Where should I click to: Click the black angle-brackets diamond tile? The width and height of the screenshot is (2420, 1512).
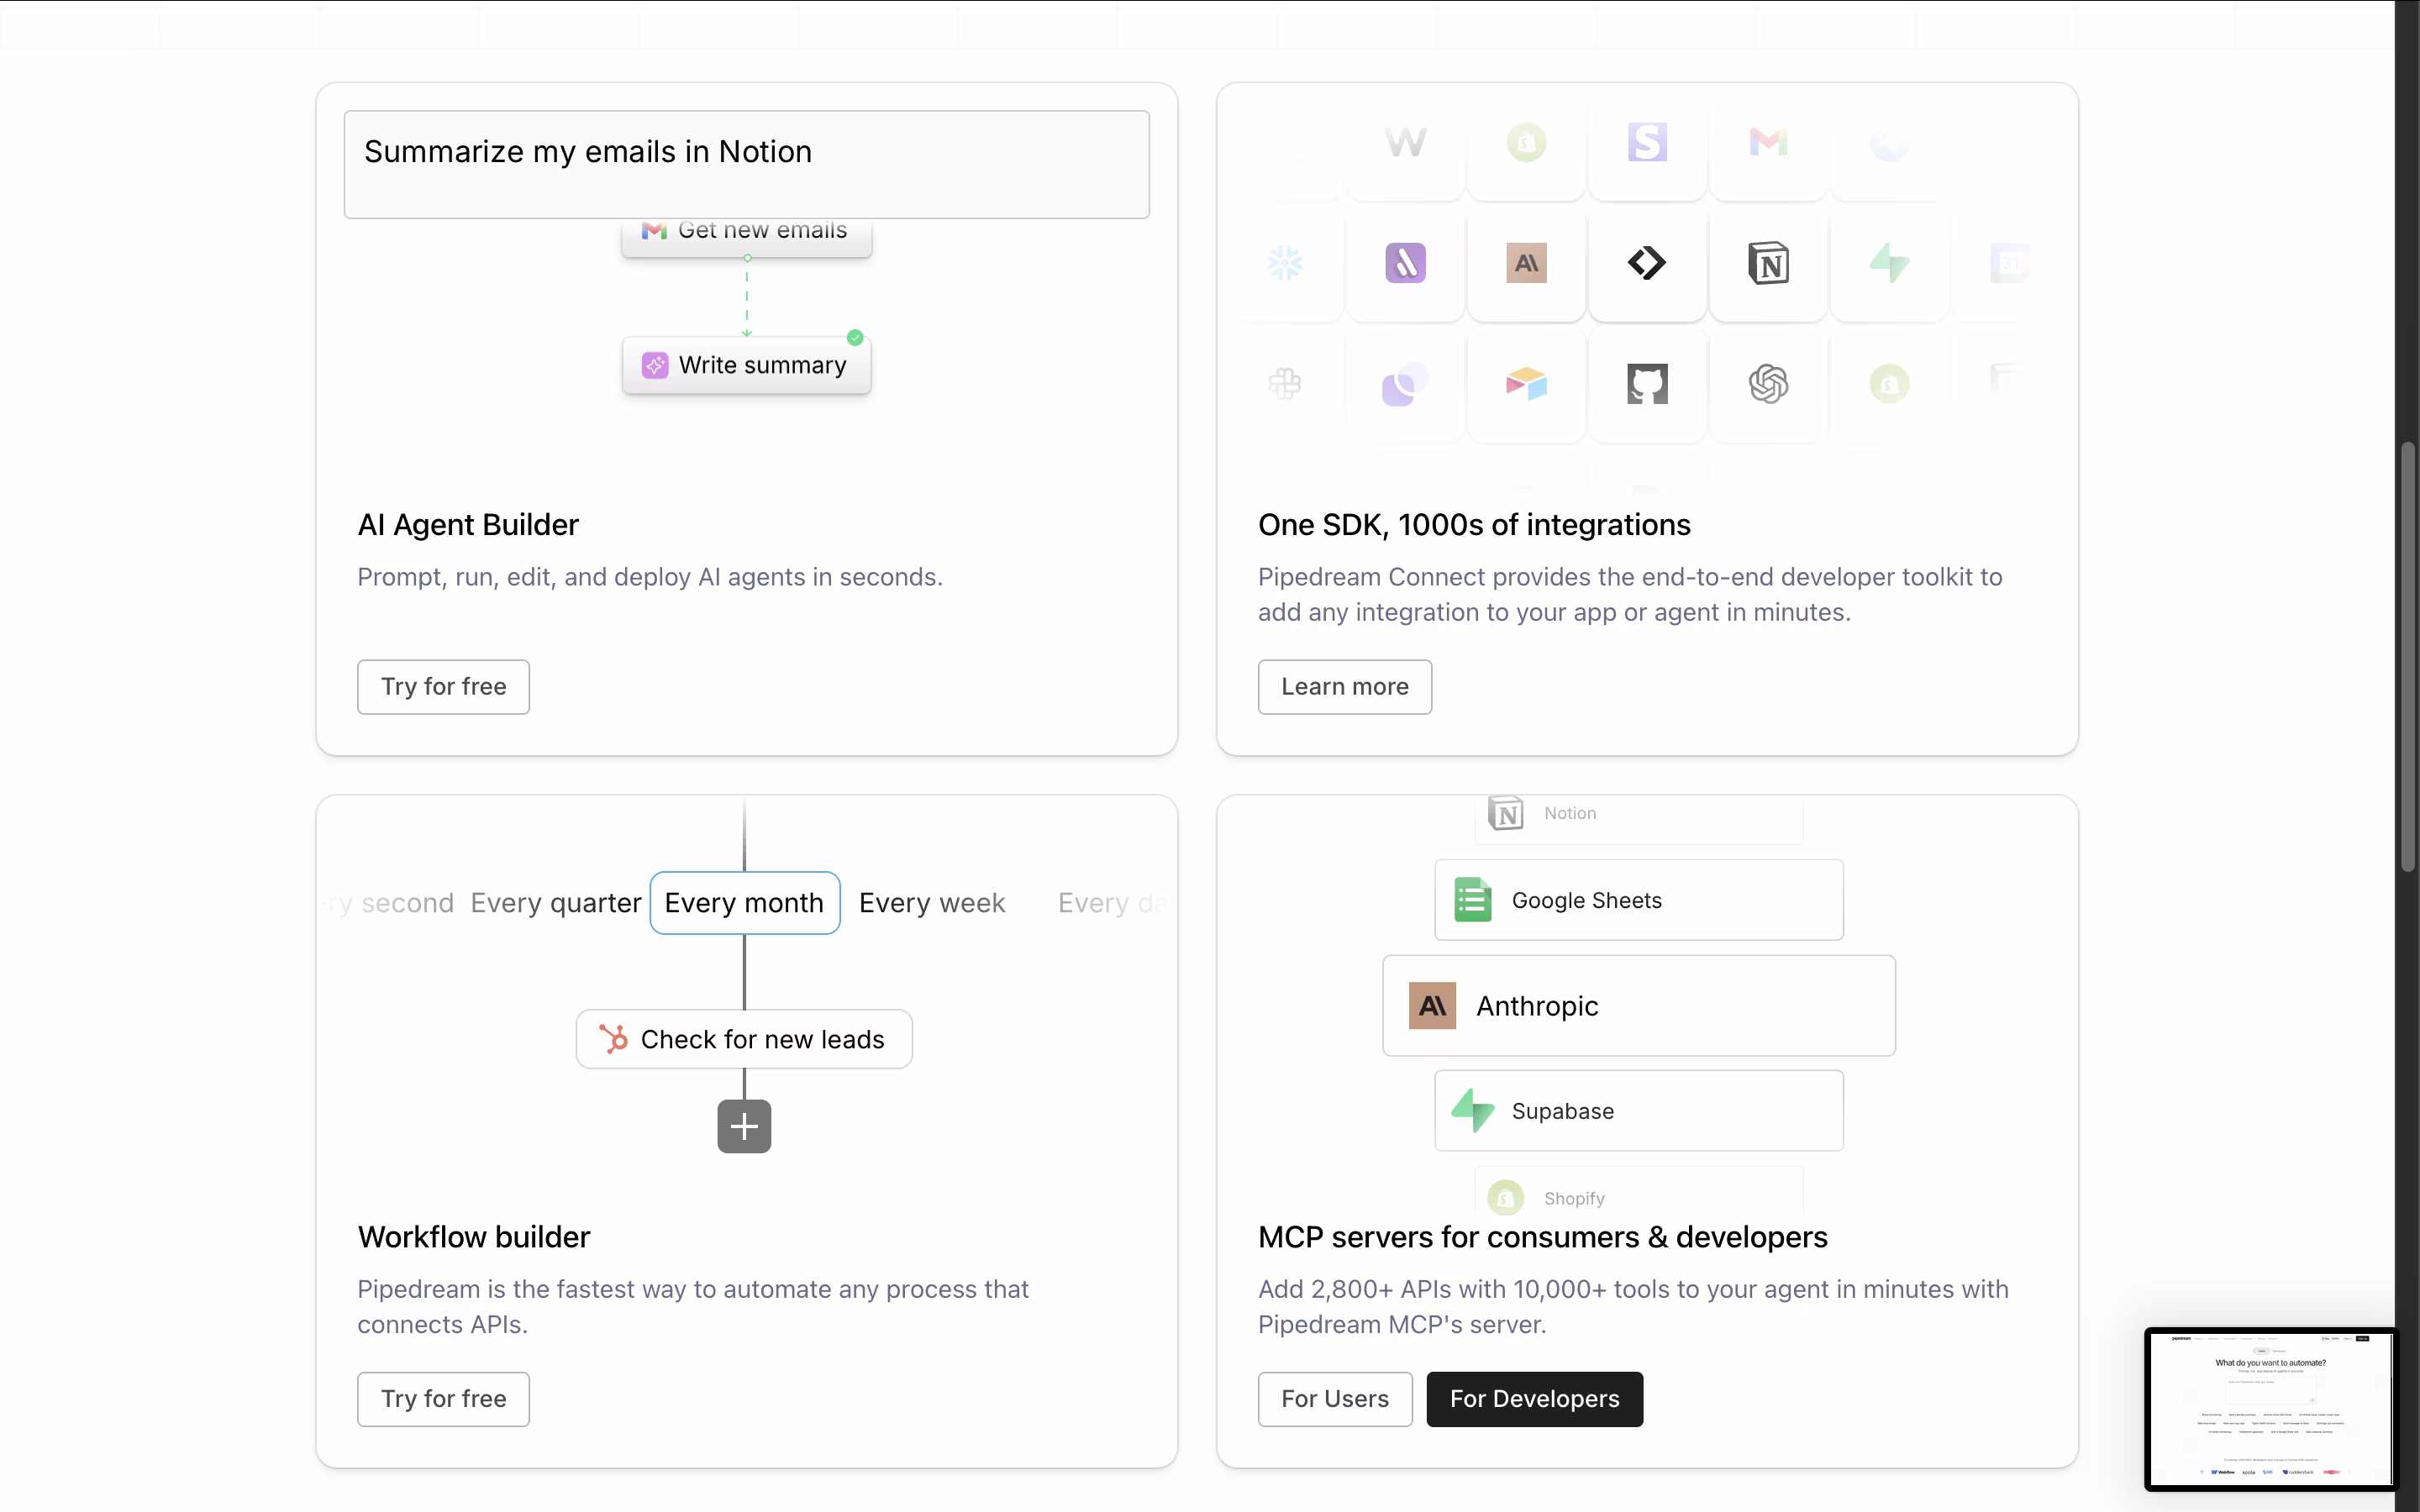pos(1647,263)
